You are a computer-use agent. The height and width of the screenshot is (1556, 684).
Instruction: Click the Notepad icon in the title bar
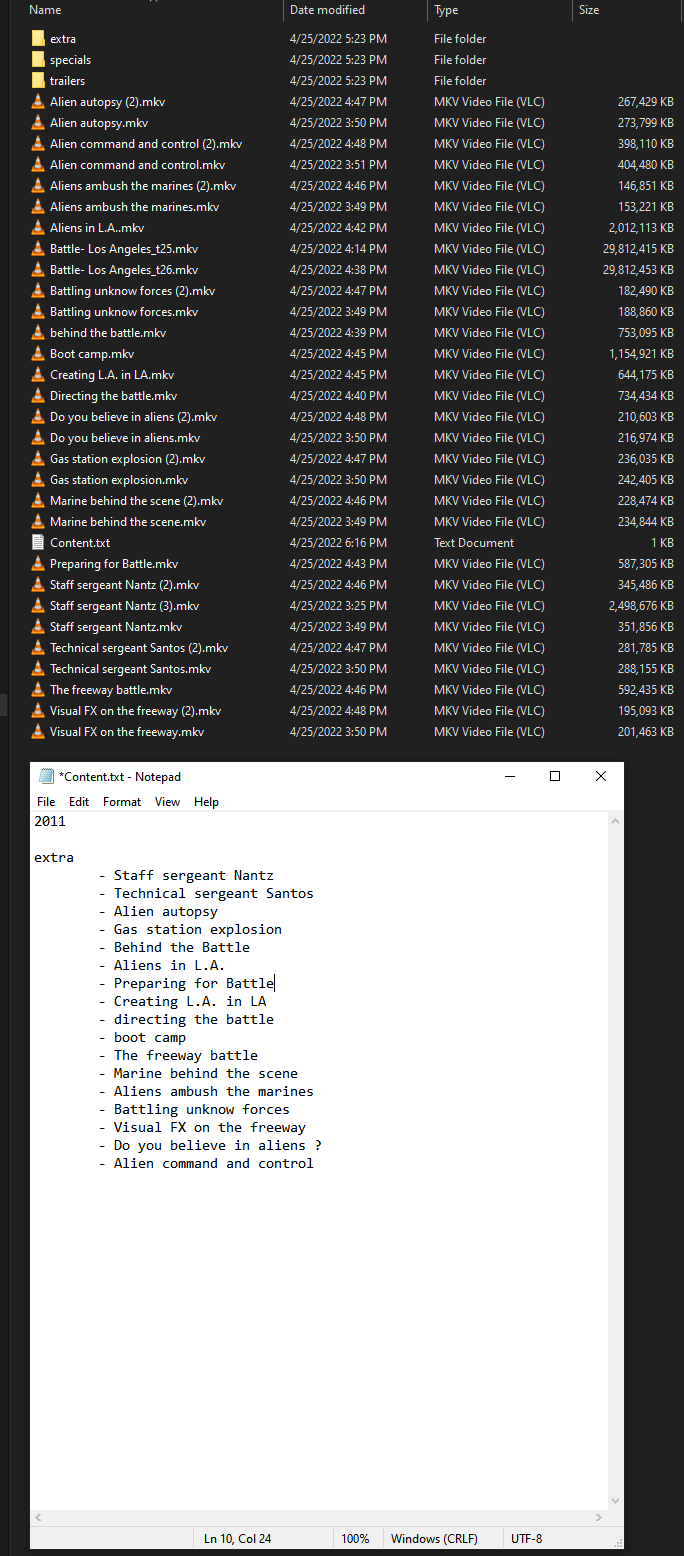(x=46, y=777)
